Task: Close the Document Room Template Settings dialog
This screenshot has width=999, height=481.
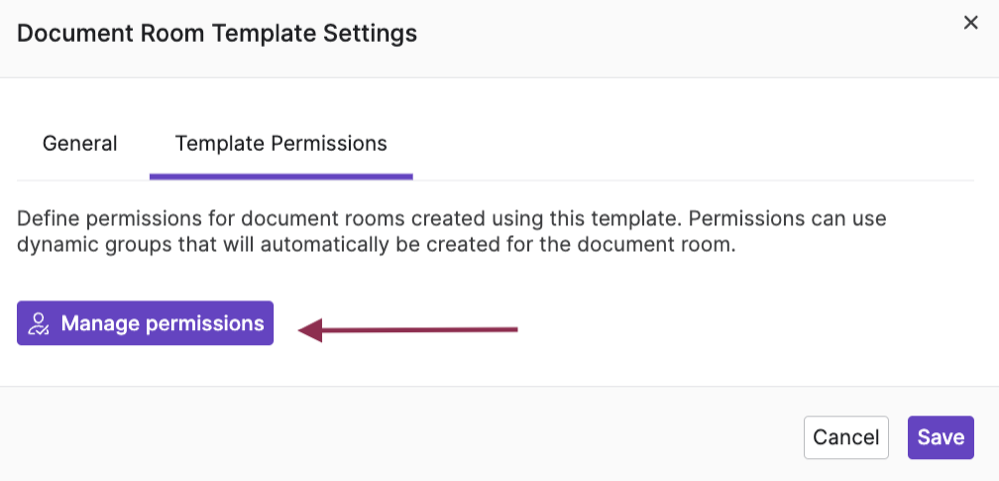Action: [970, 23]
